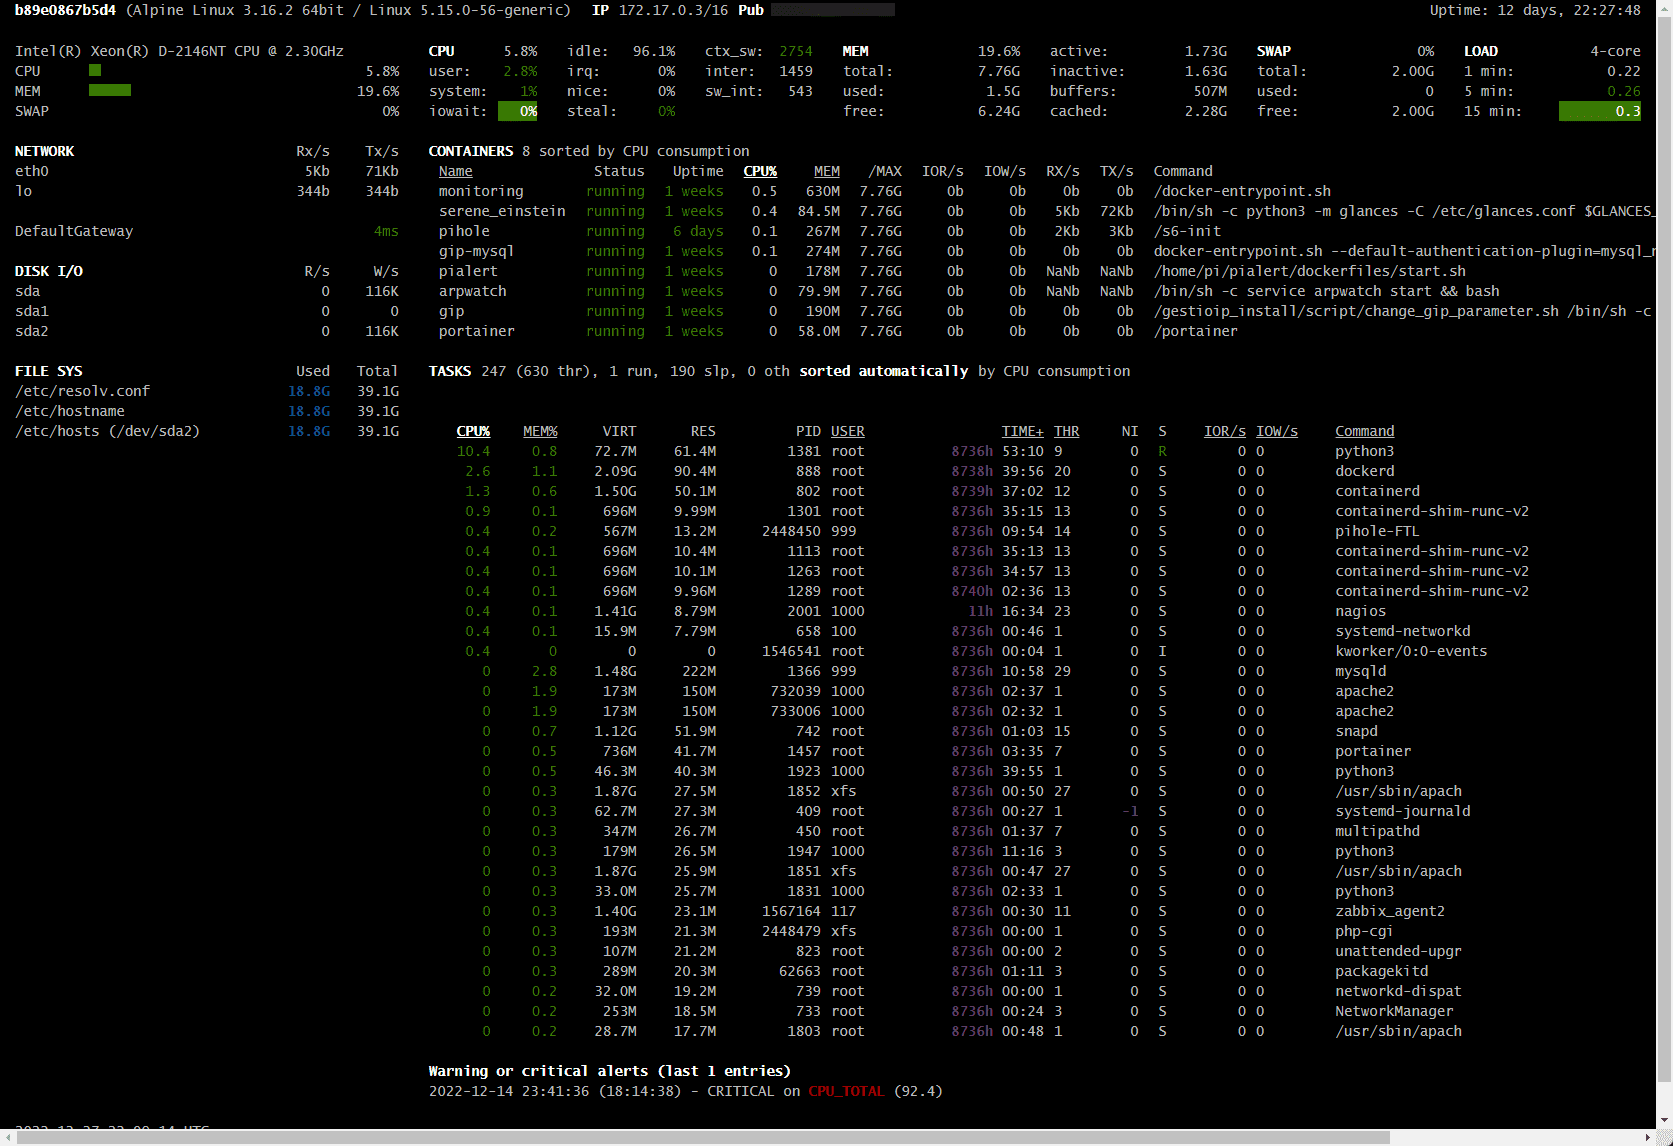Image resolution: width=1673 pixels, height=1146 pixels.
Task: Click the horizontal scrollbar at the bottom
Action: [700, 1138]
